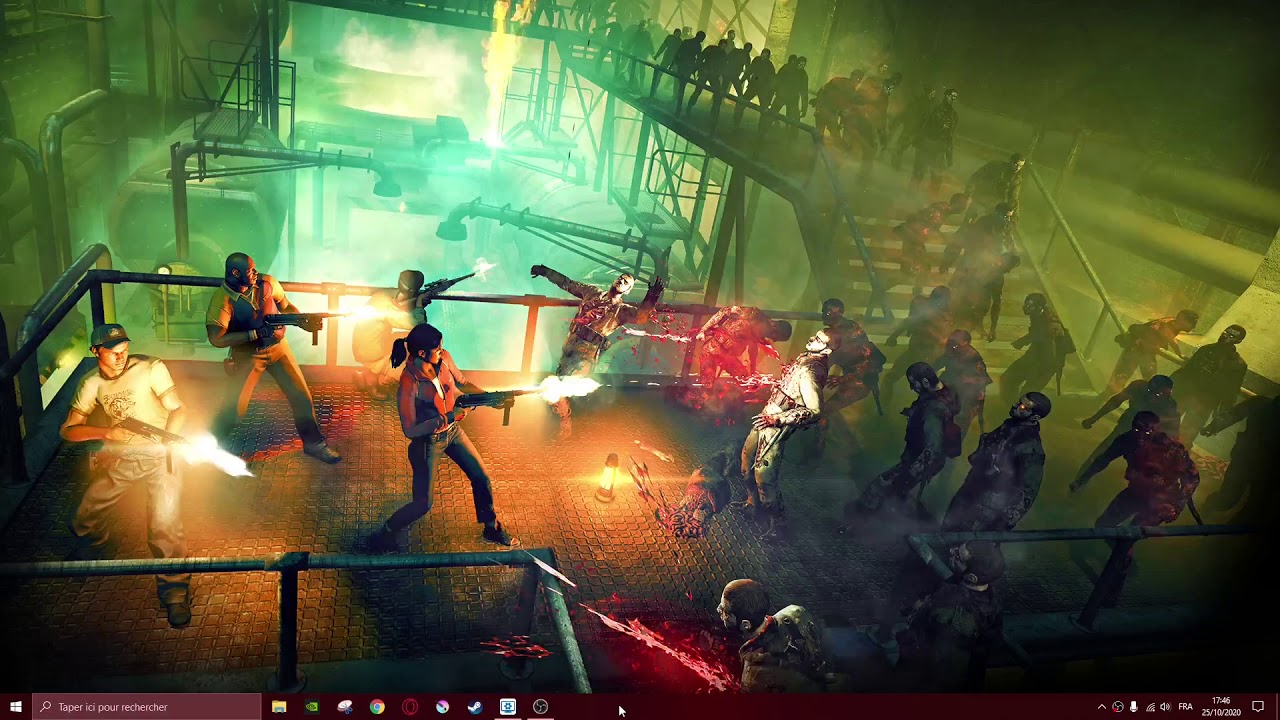Open the clock and calendar showing 17:46
Image resolution: width=1280 pixels, height=720 pixels.
pyautogui.click(x=1221, y=707)
